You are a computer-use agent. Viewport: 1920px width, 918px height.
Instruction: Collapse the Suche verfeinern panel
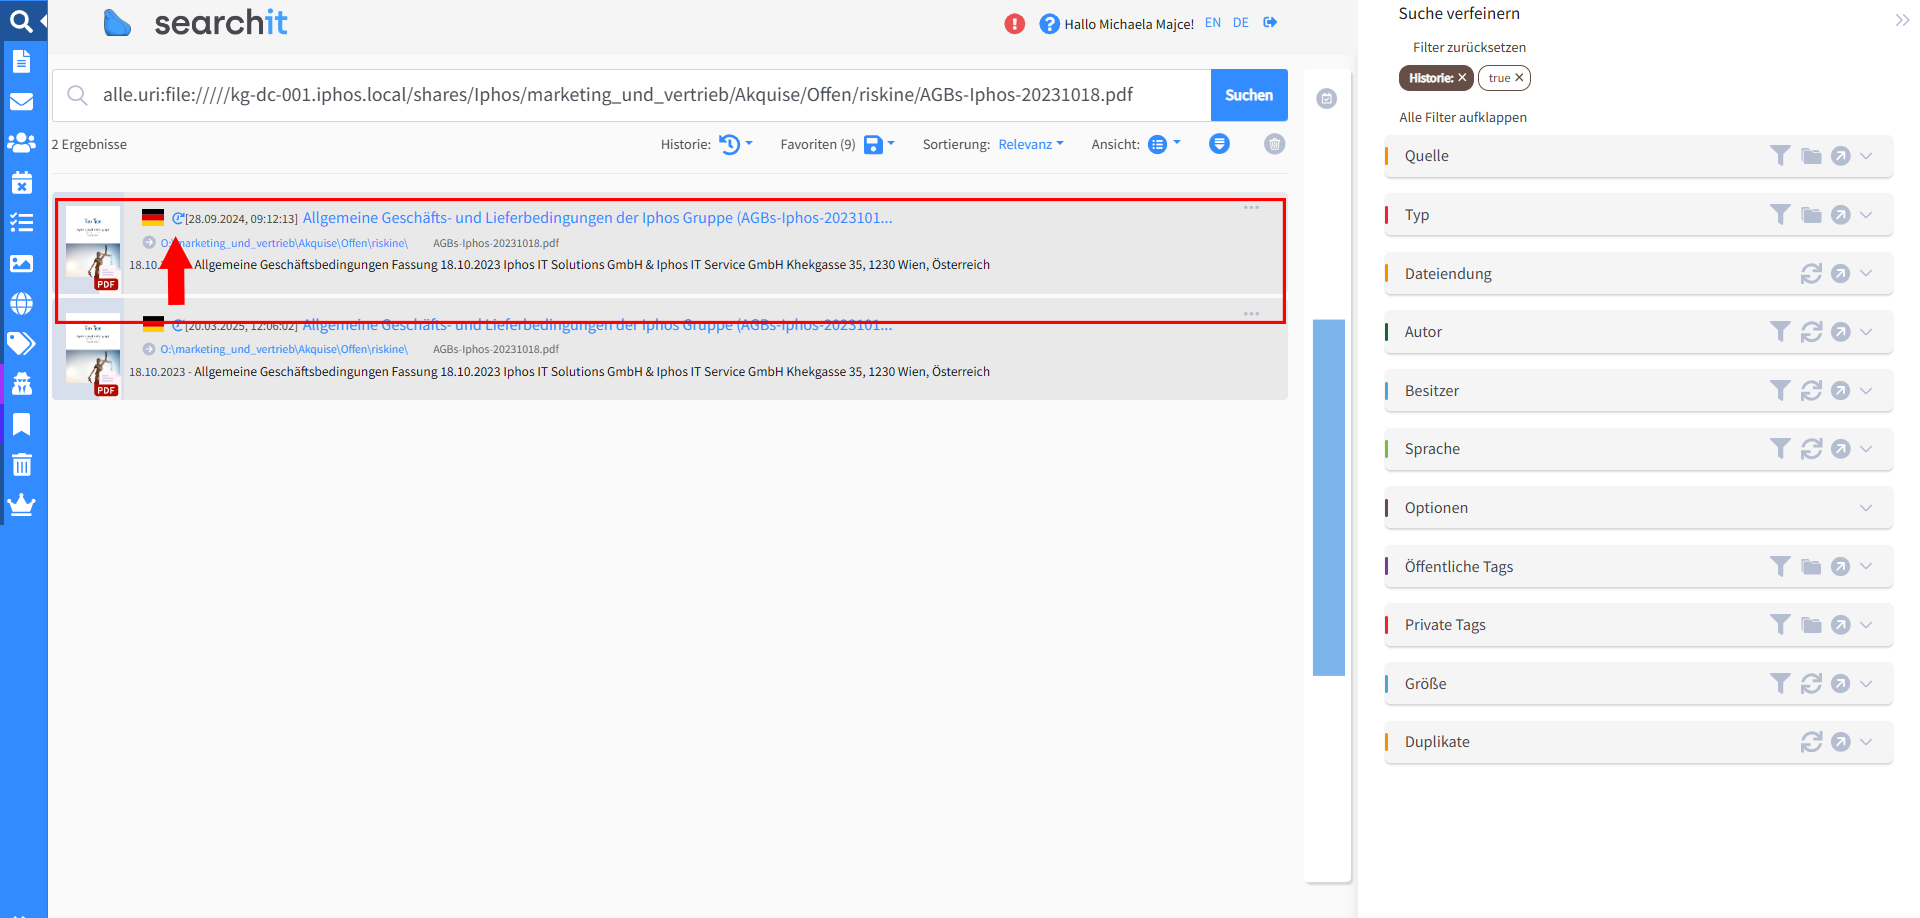[1902, 20]
